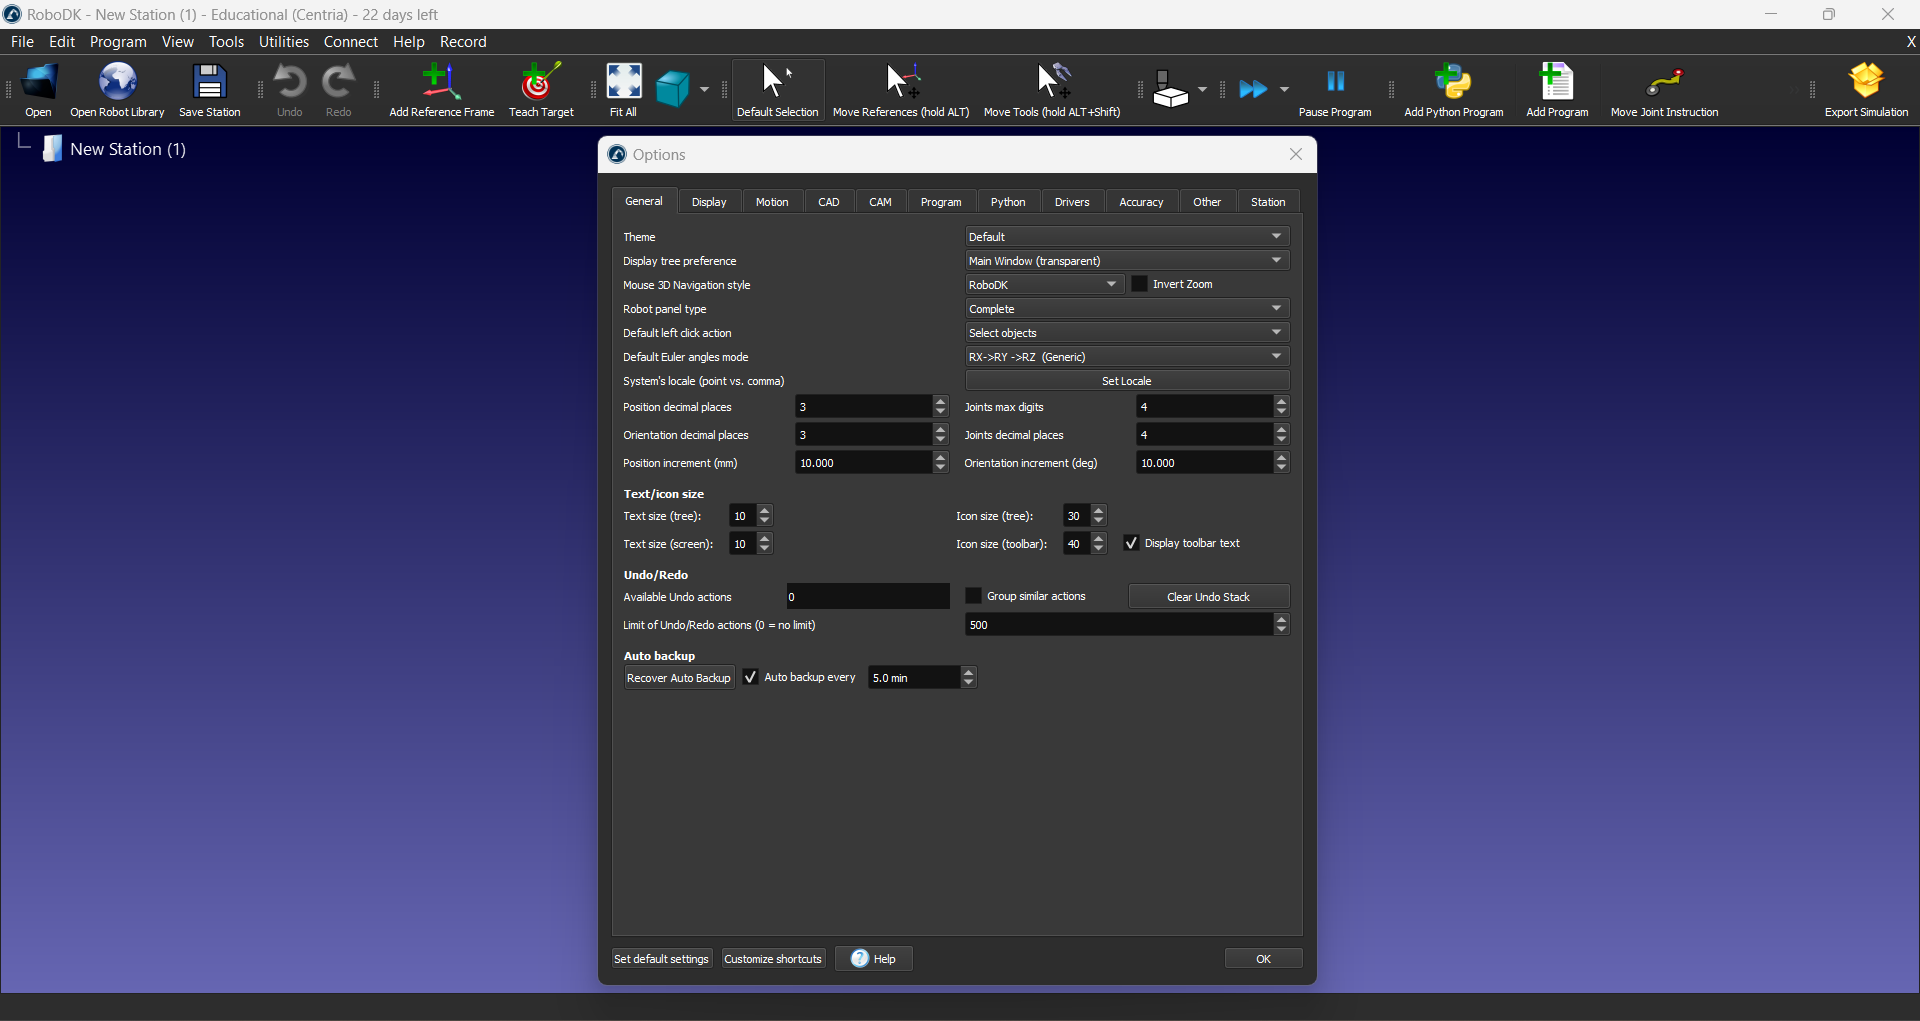Viewport: 1920px width, 1021px height.
Task: Add a new Reference Frame
Action: tap(441, 84)
